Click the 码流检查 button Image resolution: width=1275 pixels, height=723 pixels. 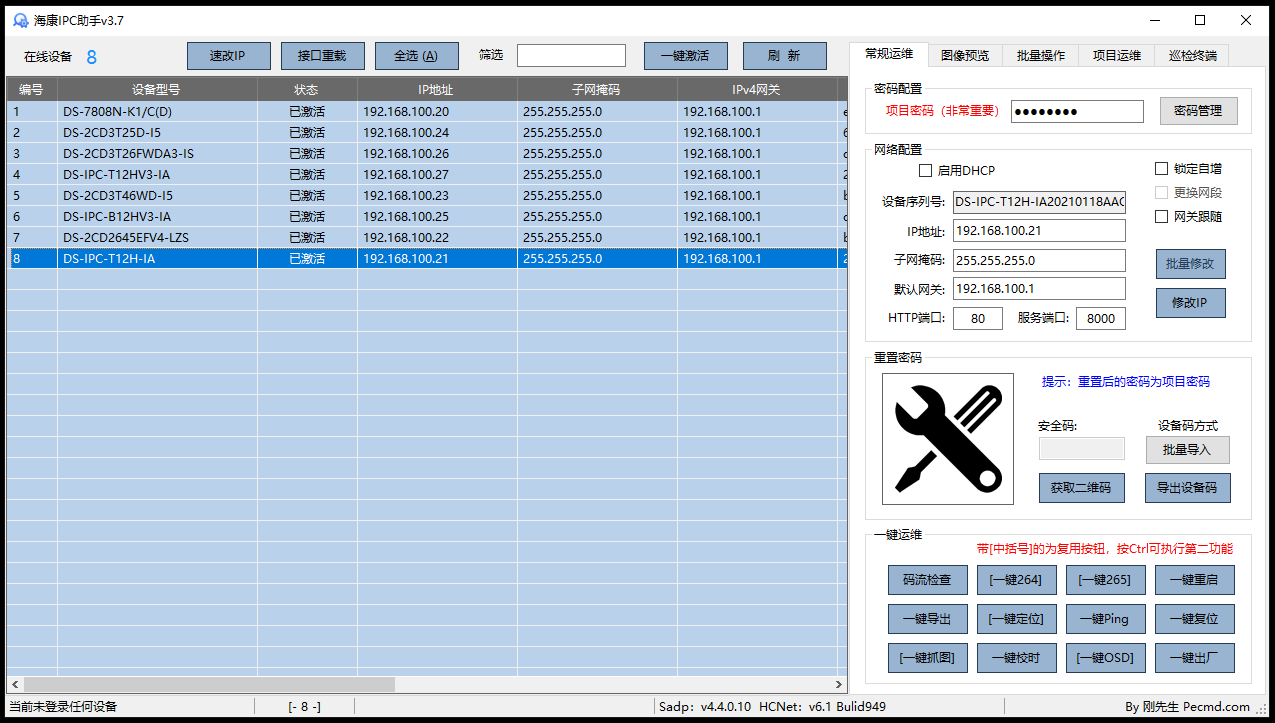(927, 580)
